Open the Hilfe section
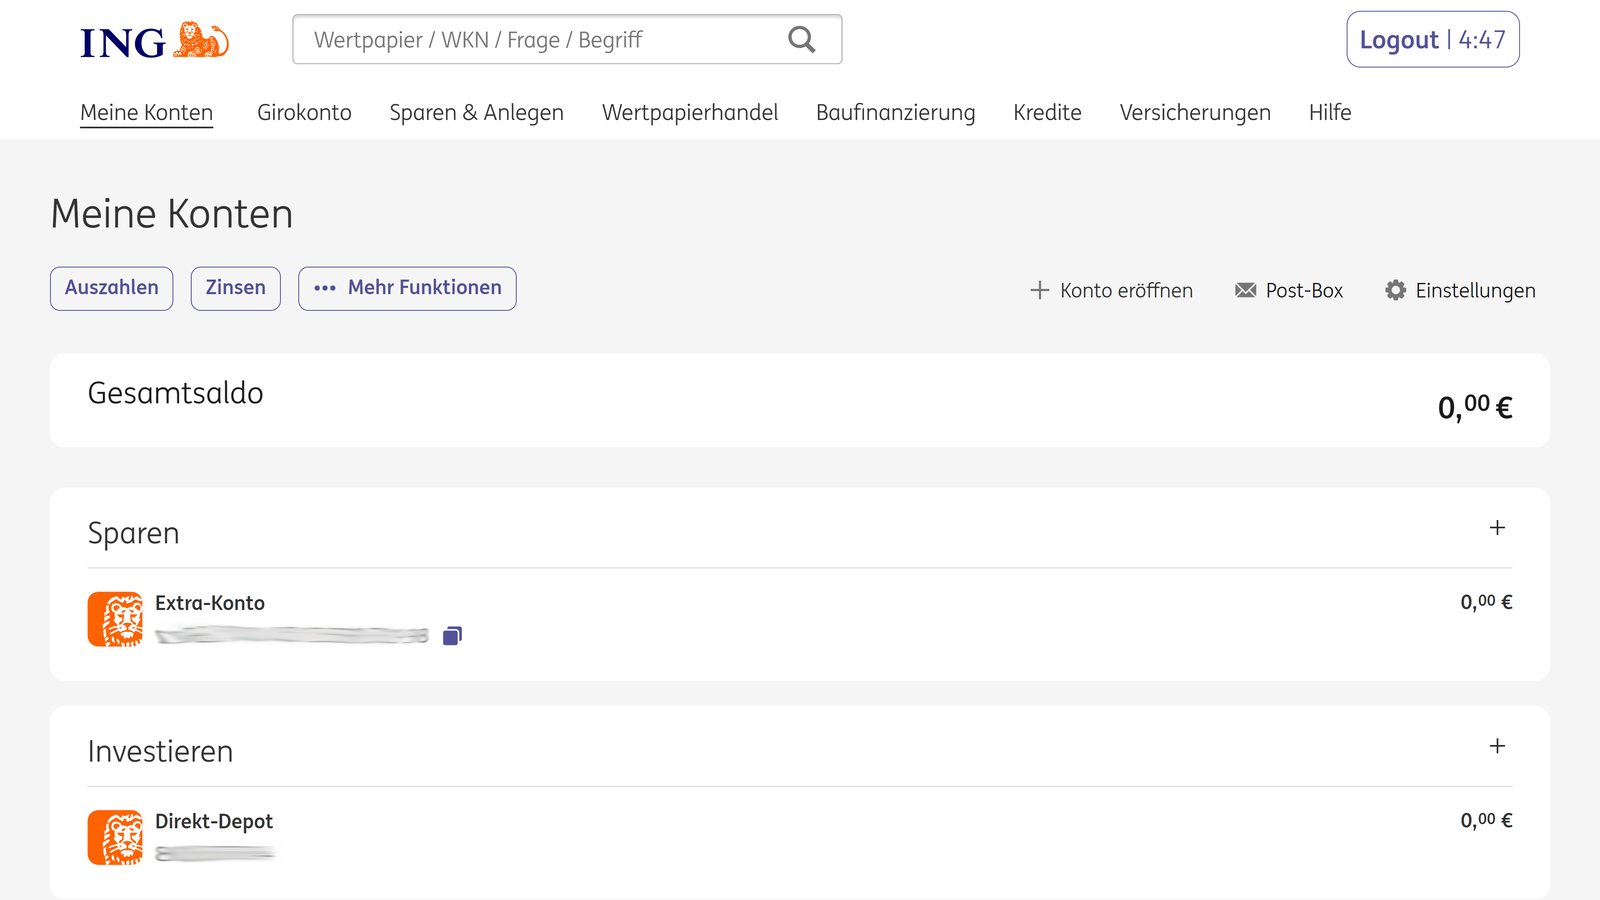The image size is (1600, 900). (x=1329, y=112)
